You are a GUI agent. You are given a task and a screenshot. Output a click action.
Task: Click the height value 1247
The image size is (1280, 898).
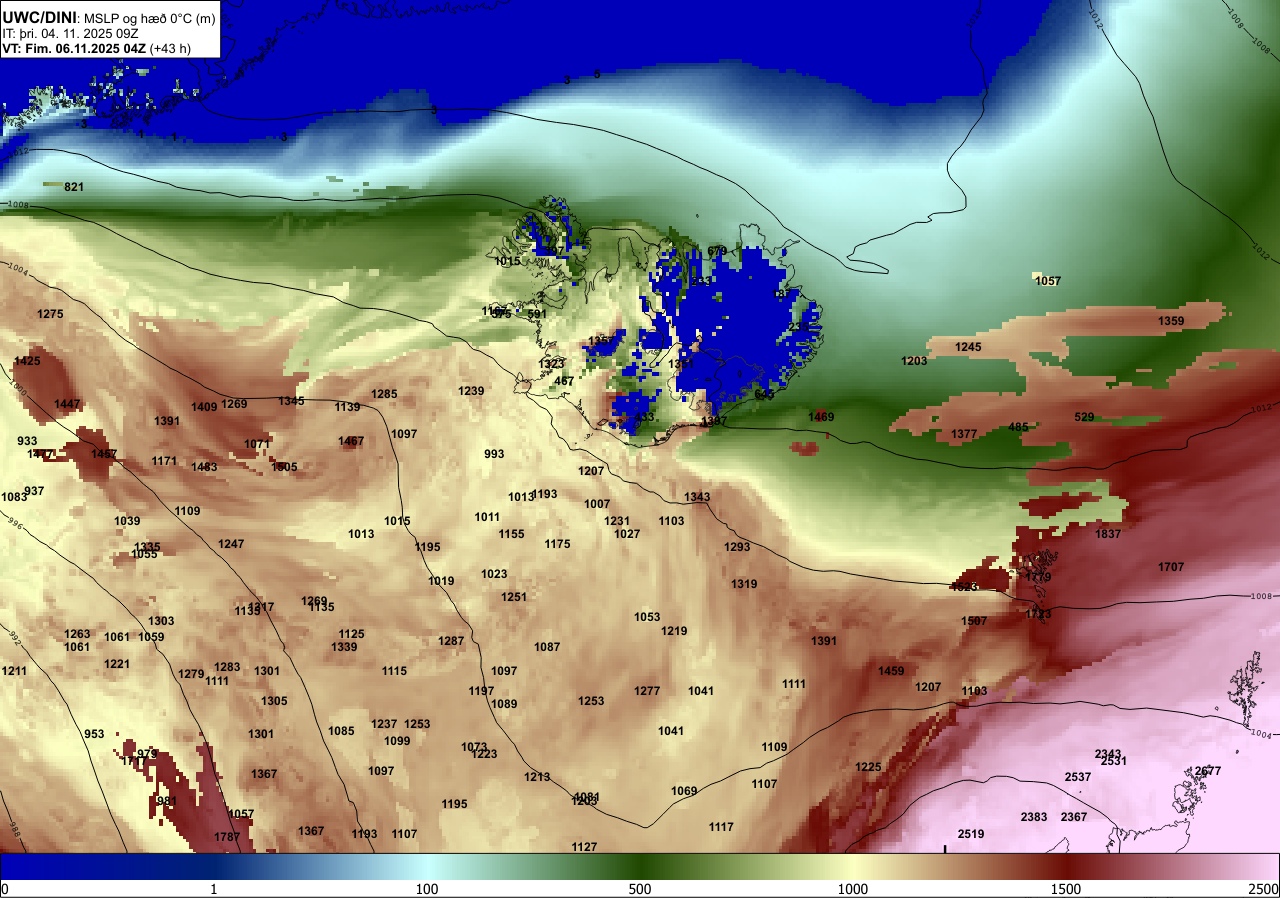click(x=231, y=544)
